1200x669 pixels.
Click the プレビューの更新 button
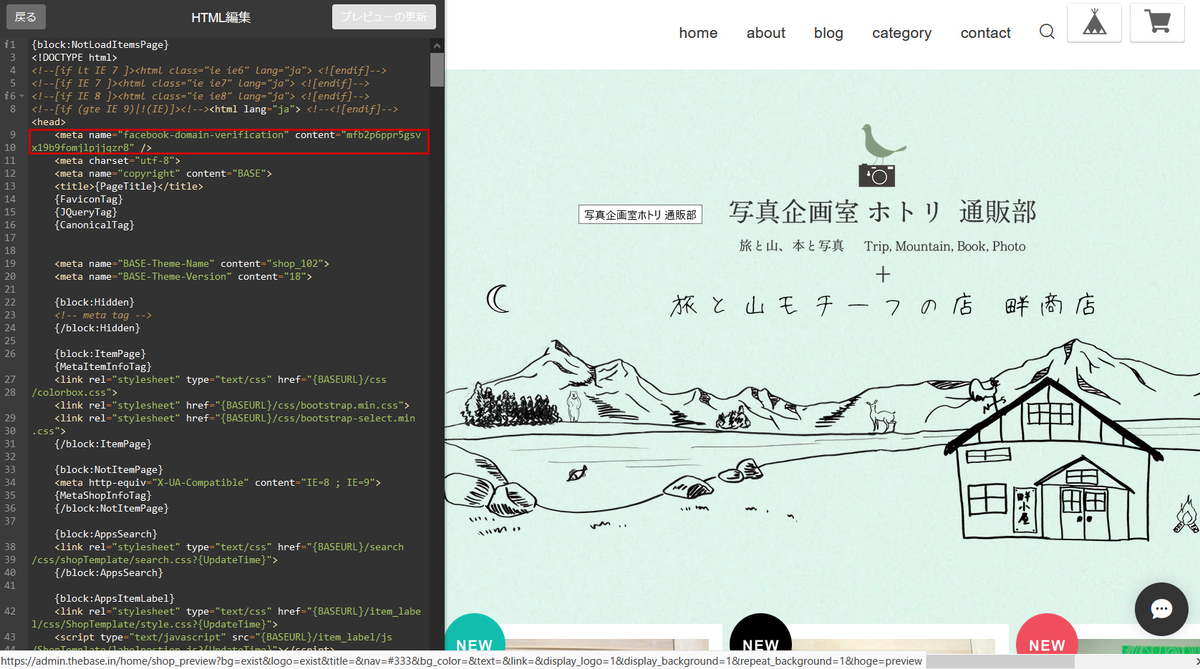point(385,17)
